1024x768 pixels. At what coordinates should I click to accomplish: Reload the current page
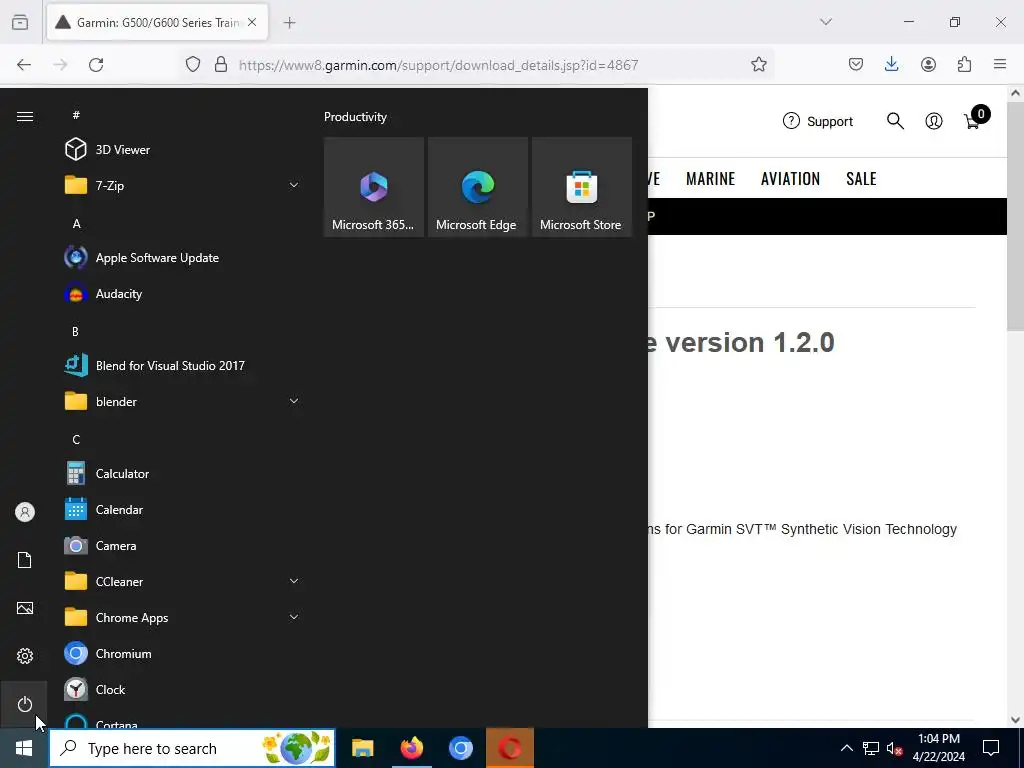point(96,64)
